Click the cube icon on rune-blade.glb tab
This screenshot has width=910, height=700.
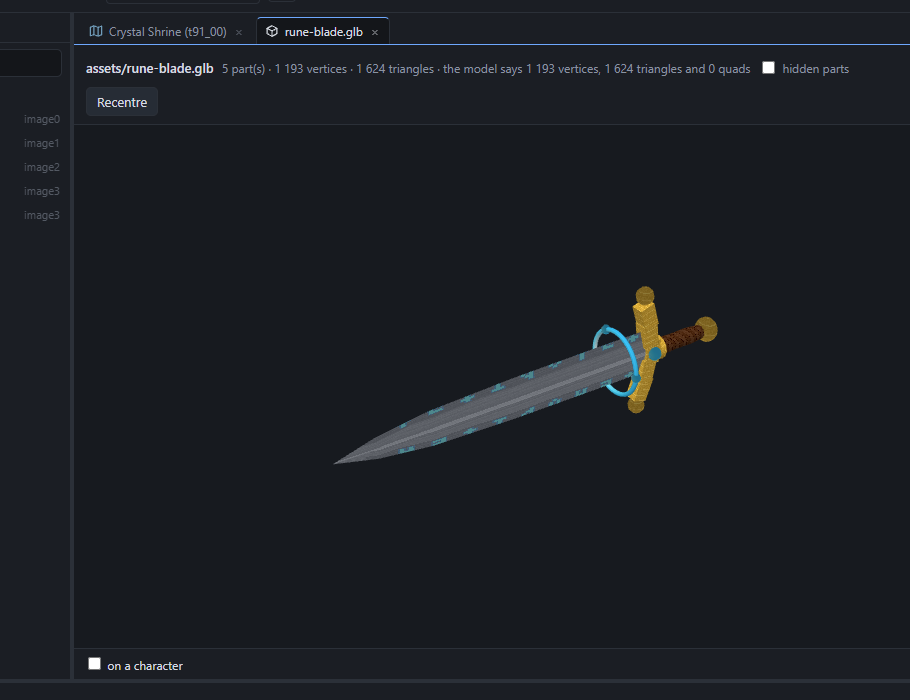[272, 31]
